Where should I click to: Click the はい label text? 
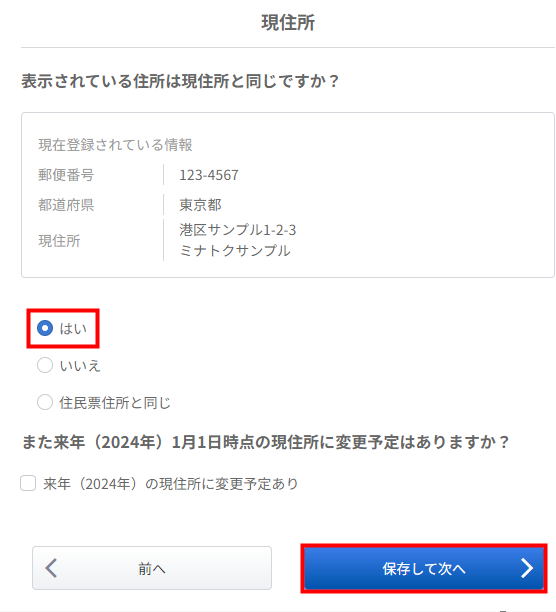[73, 329]
